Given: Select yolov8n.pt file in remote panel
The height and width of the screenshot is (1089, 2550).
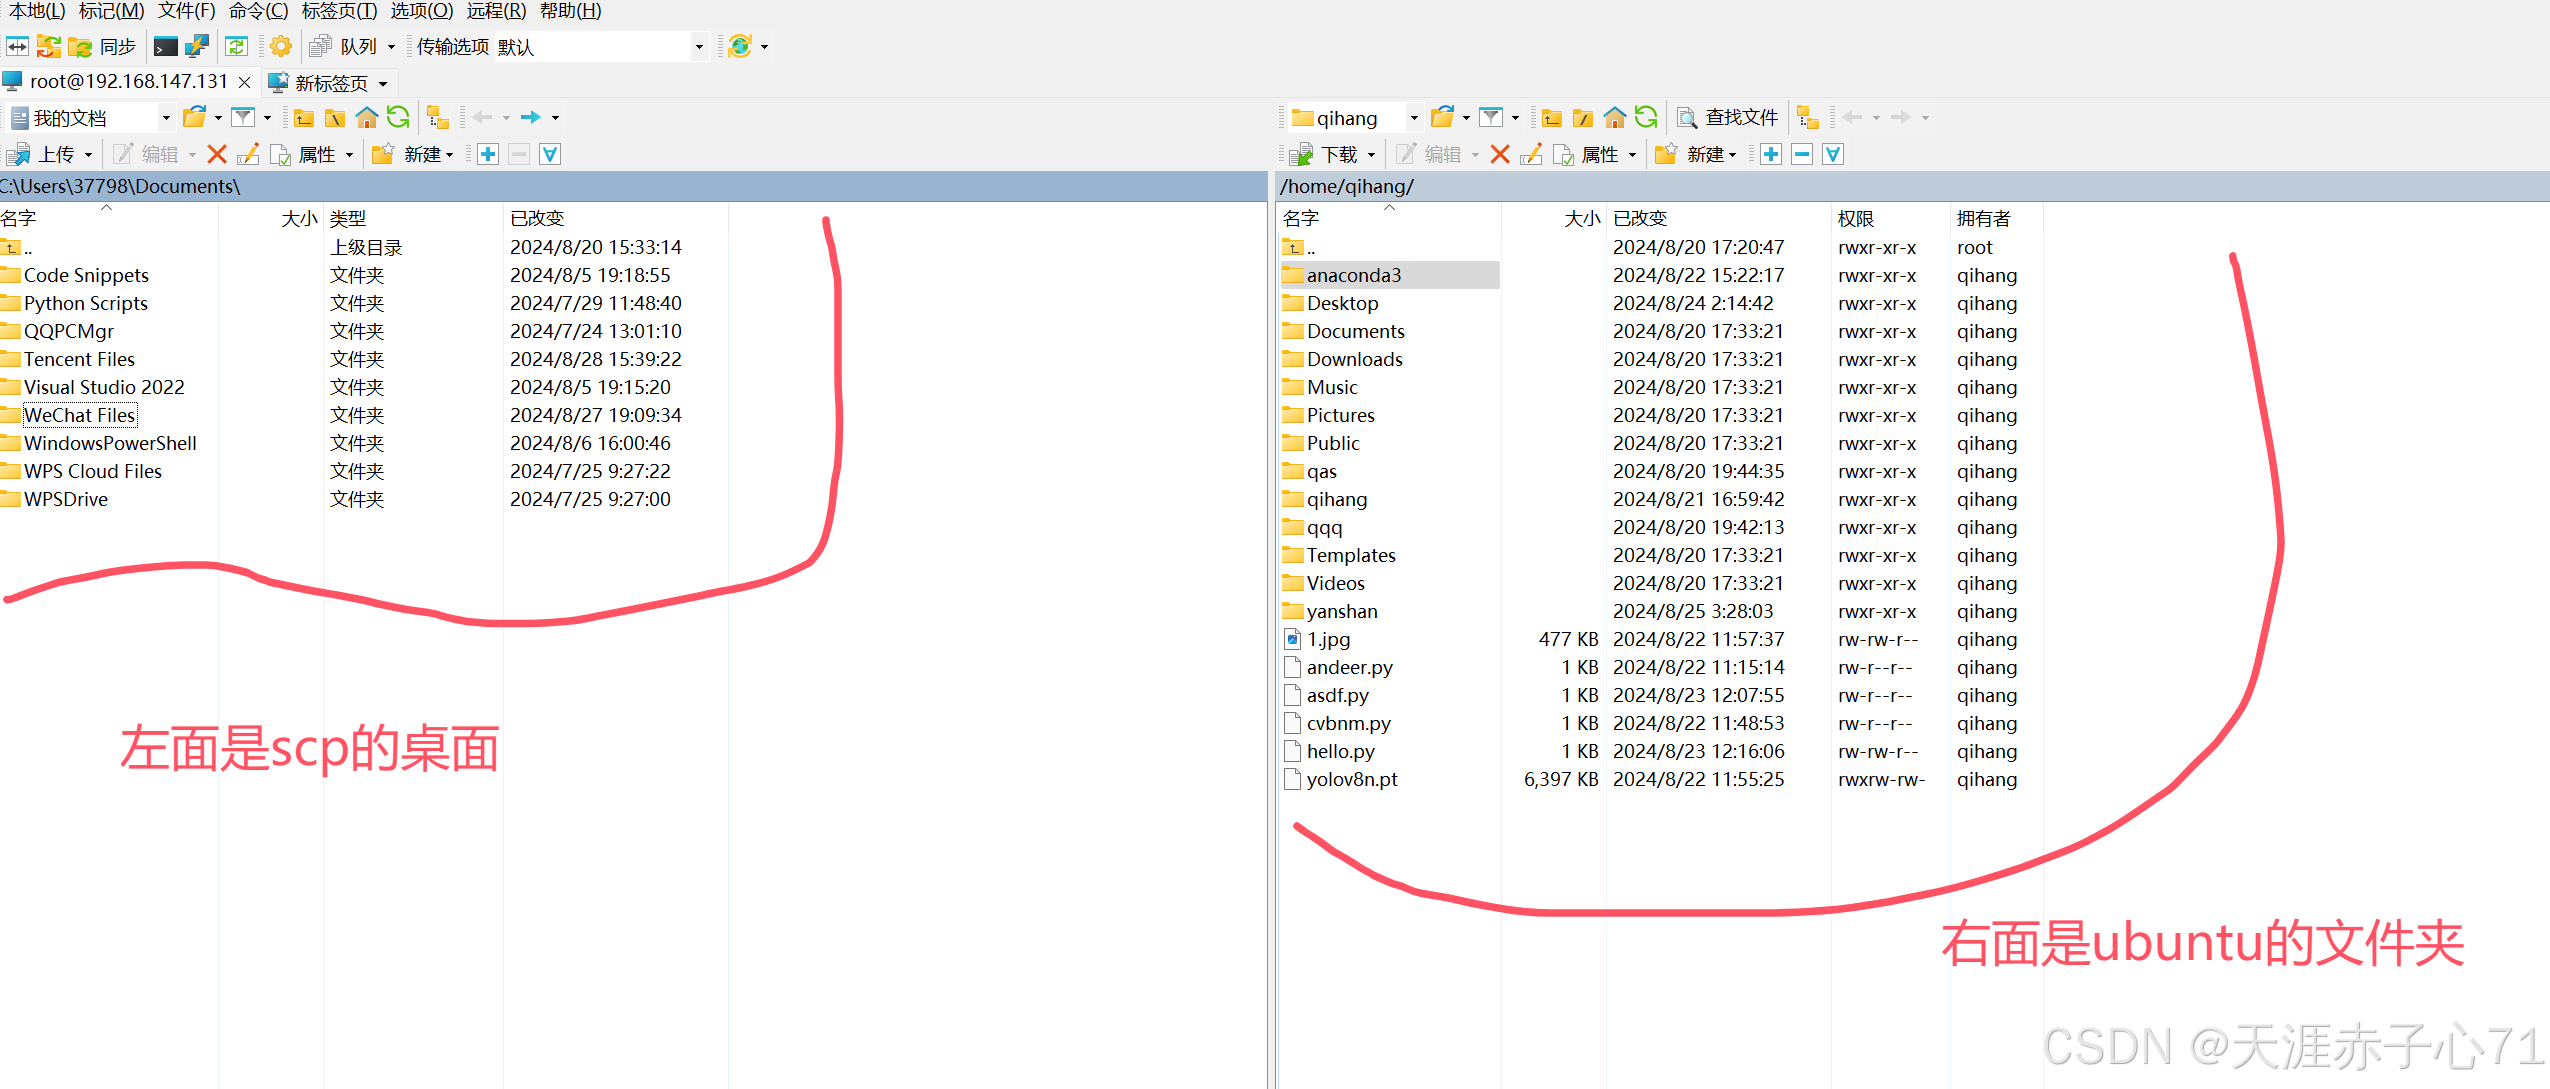Looking at the screenshot, I should coord(1351,779).
